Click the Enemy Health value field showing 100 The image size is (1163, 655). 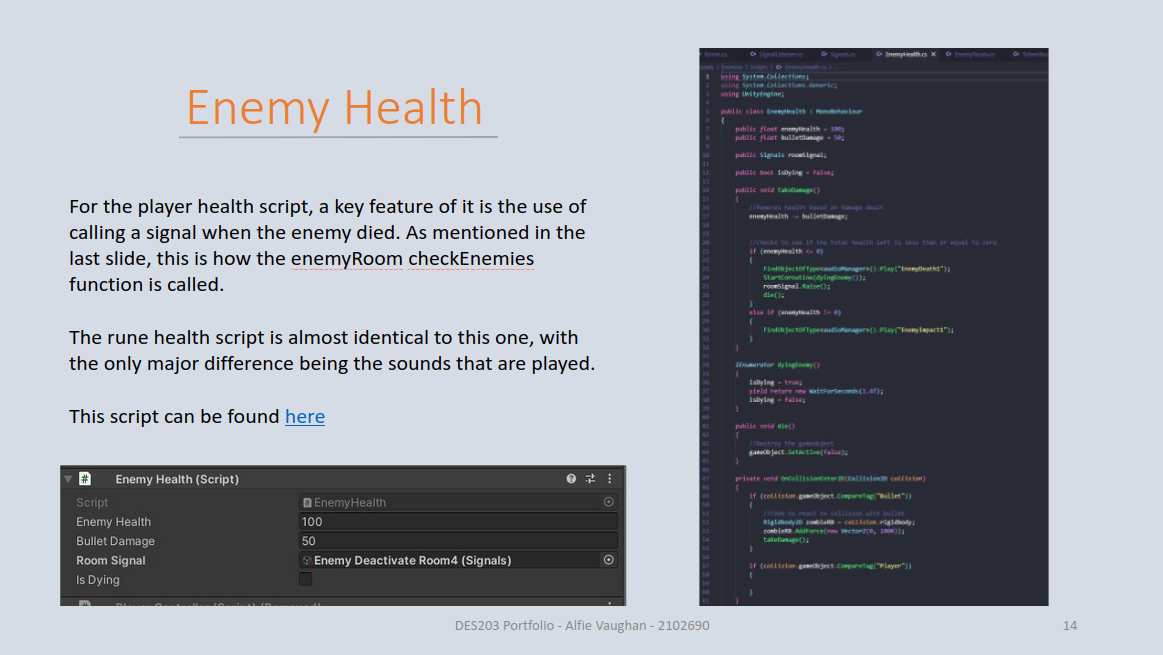(458, 521)
